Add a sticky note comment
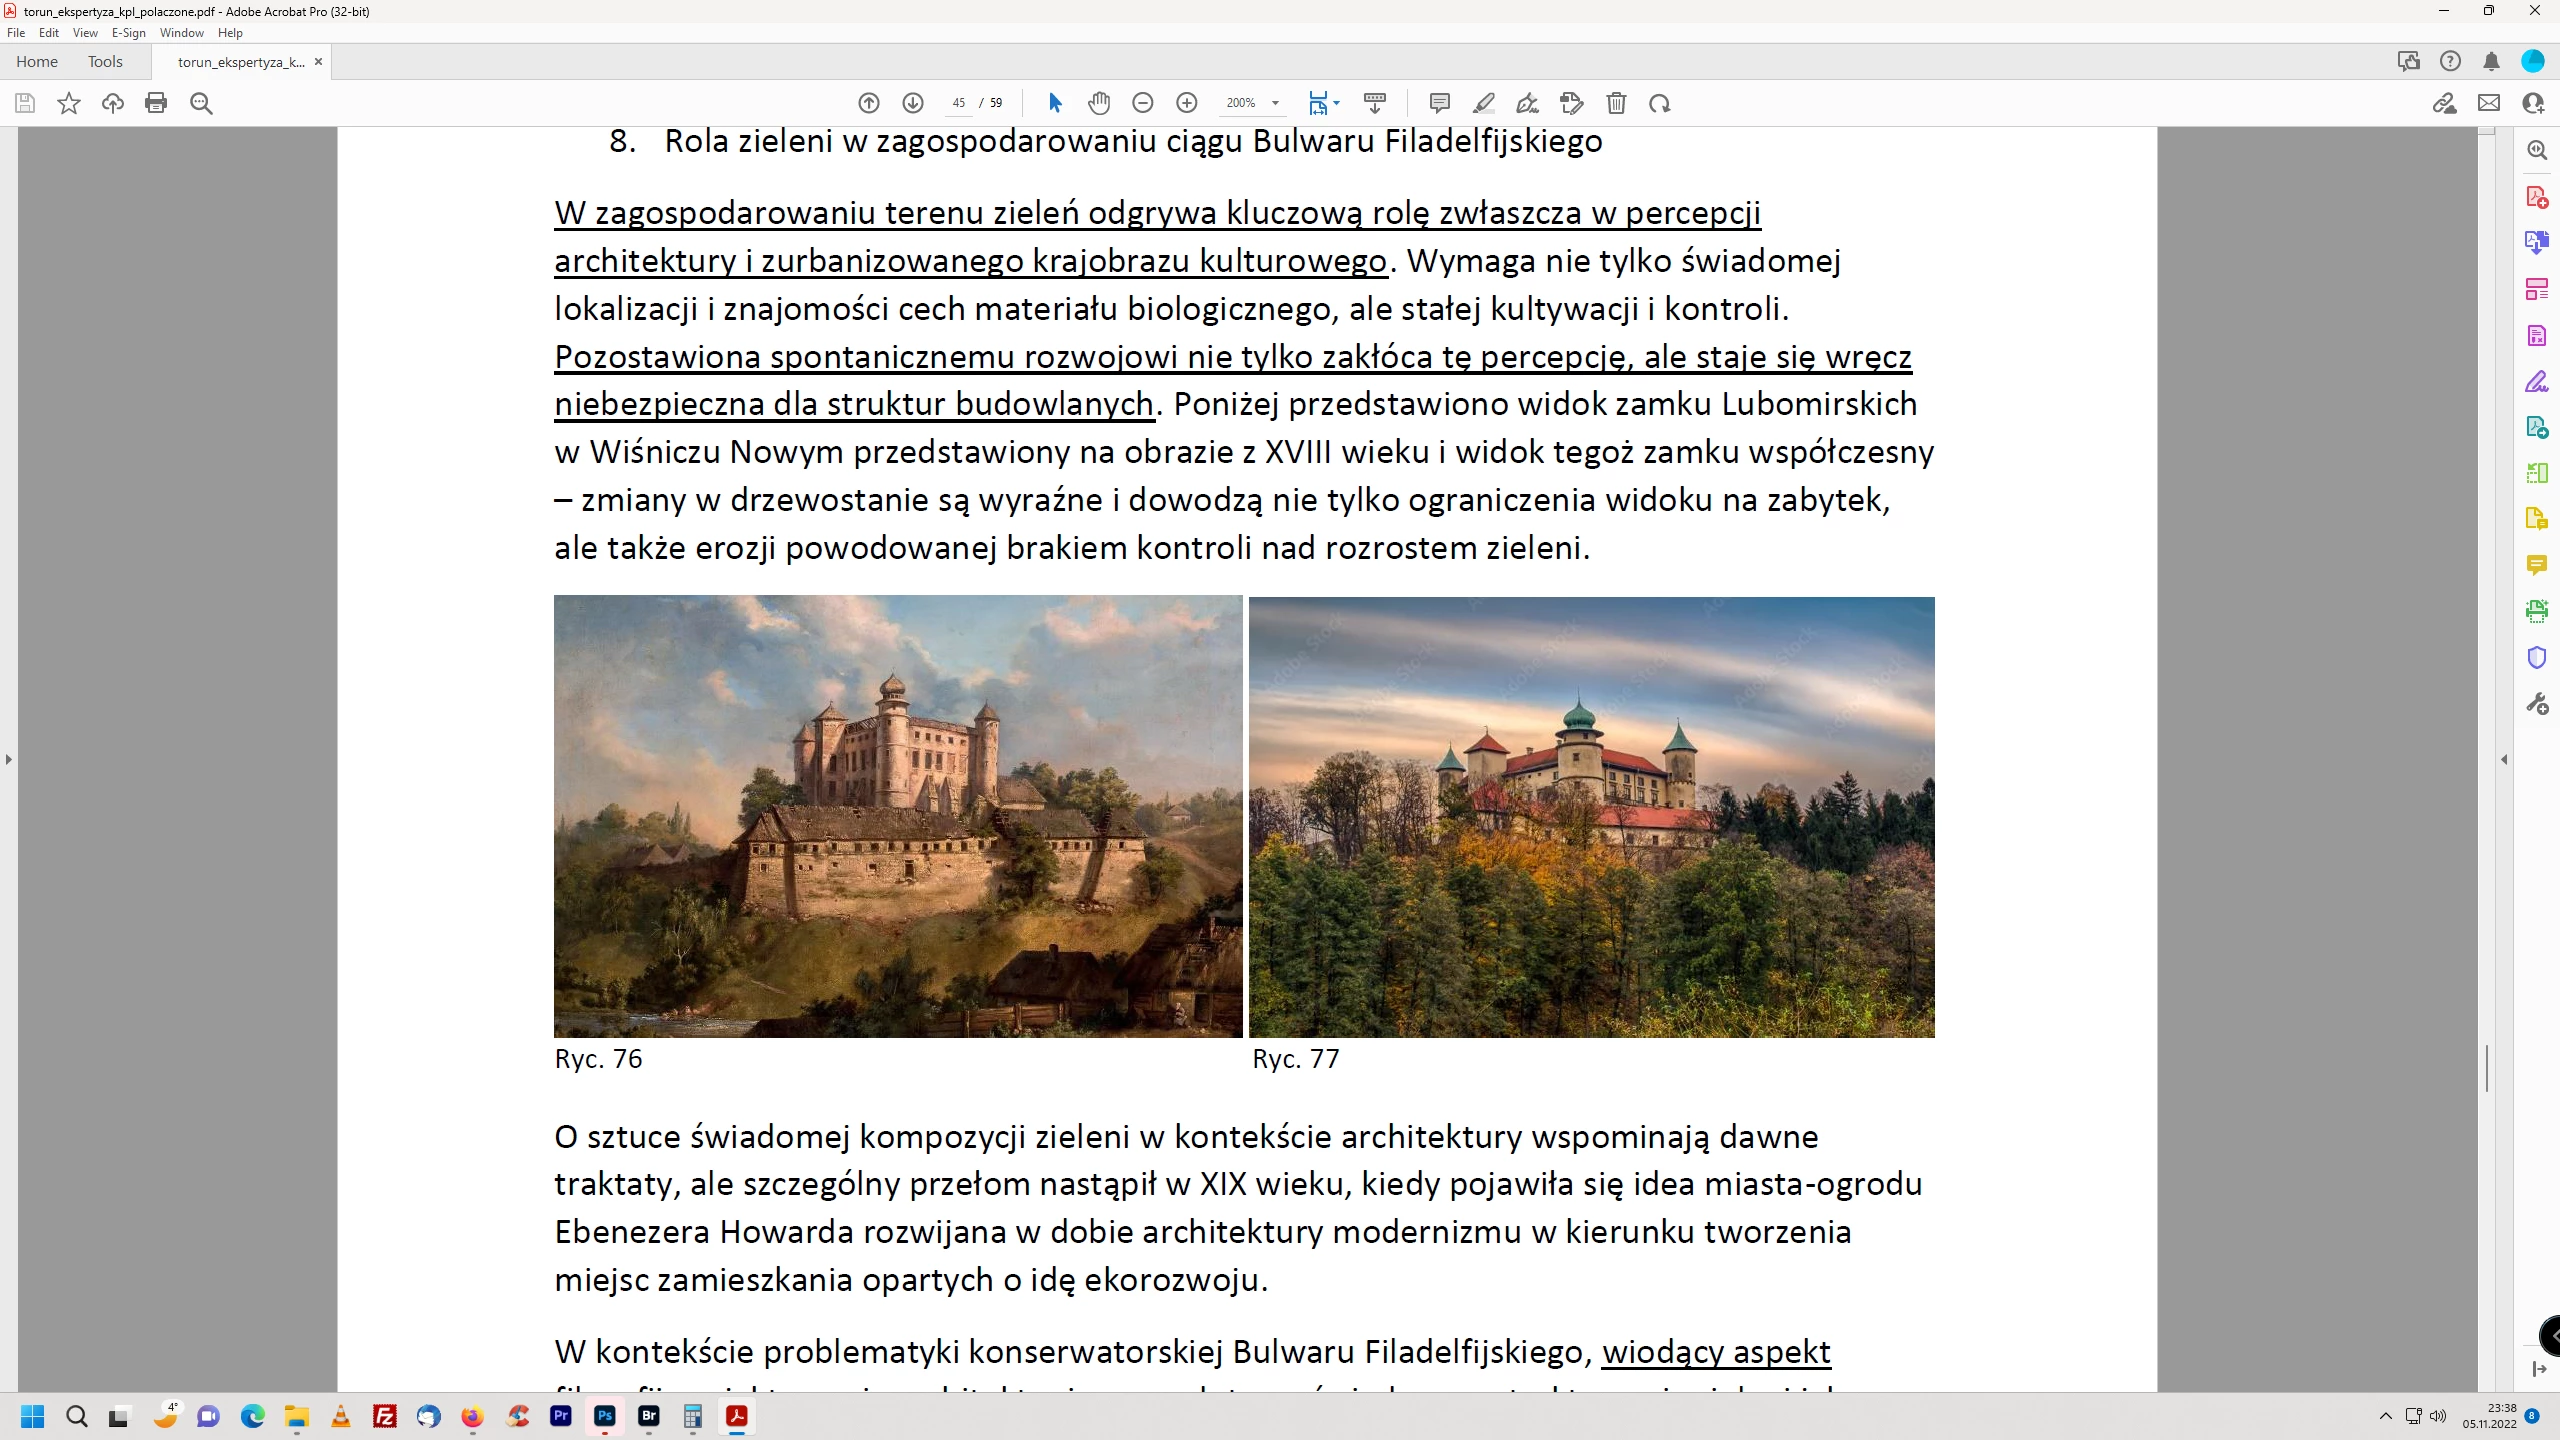The width and height of the screenshot is (2560, 1440). click(x=1439, y=103)
